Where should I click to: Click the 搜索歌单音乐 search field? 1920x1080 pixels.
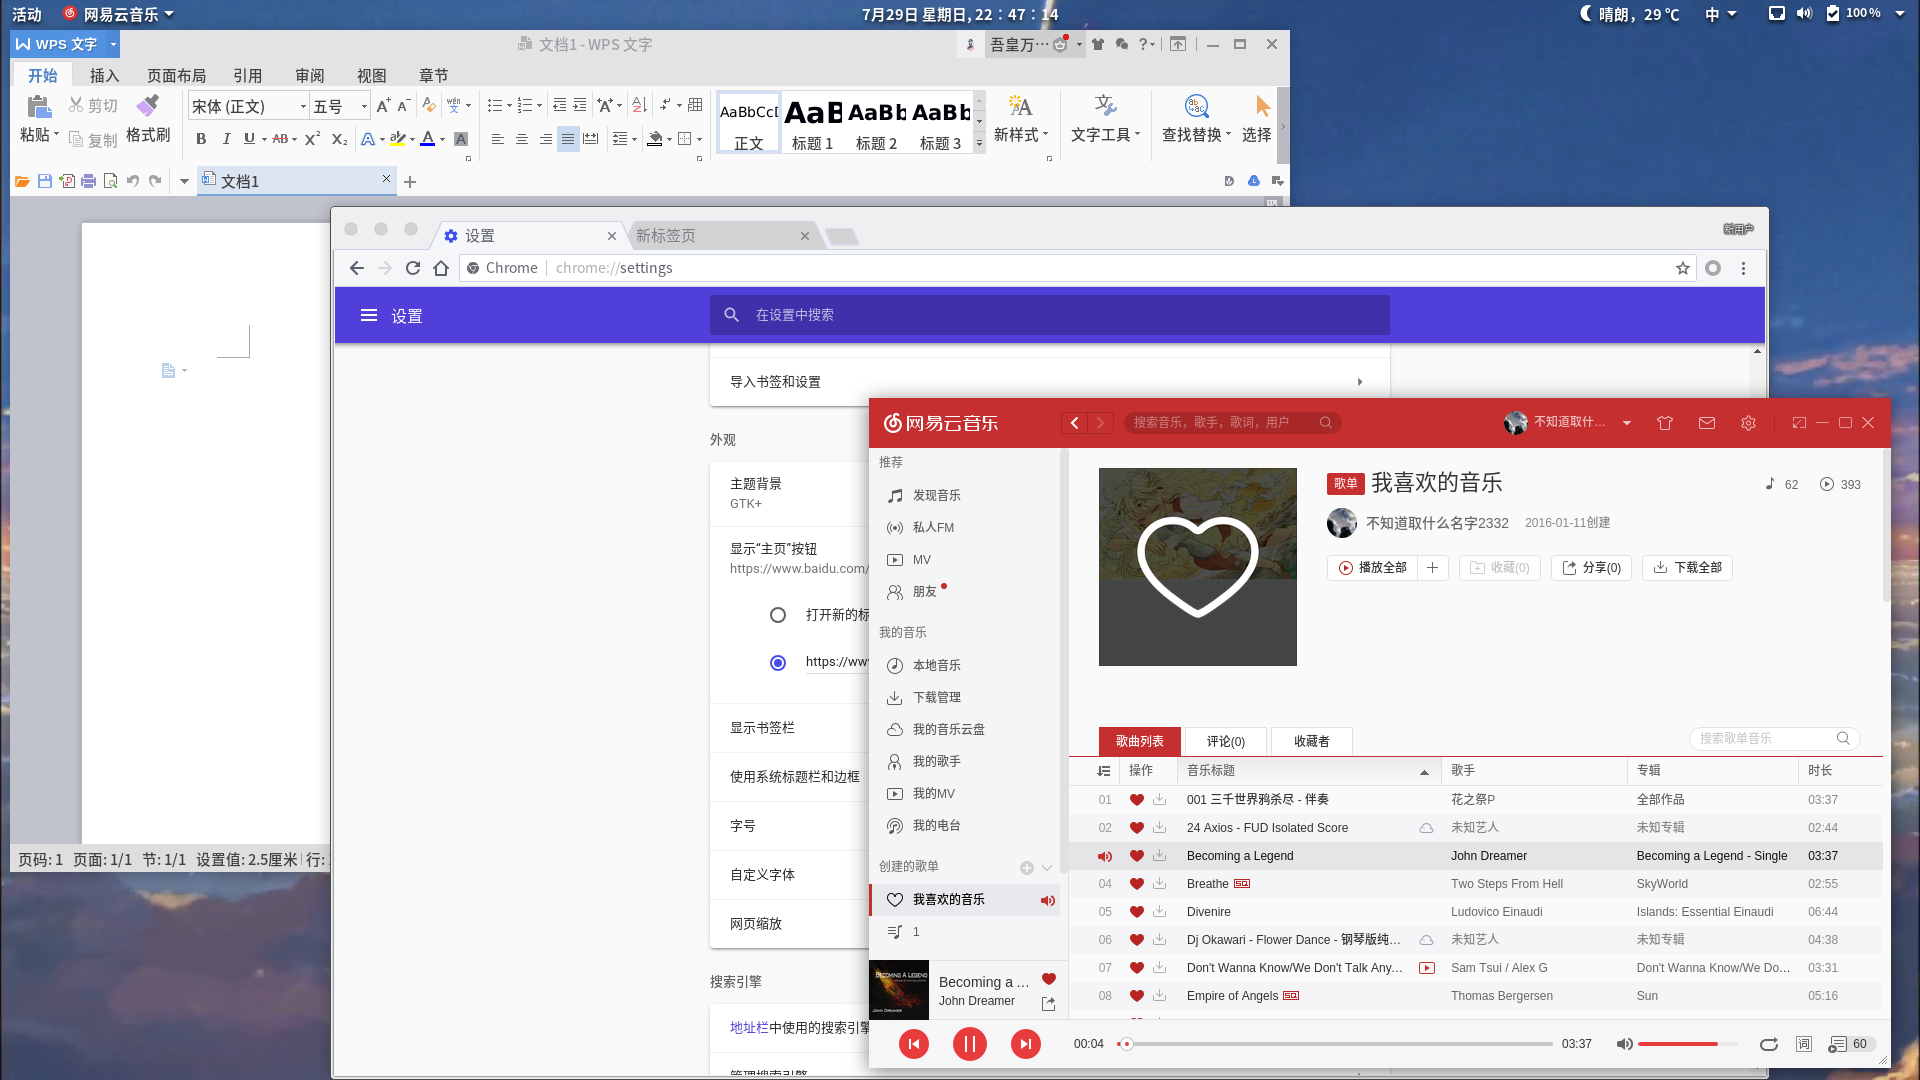pos(1770,738)
